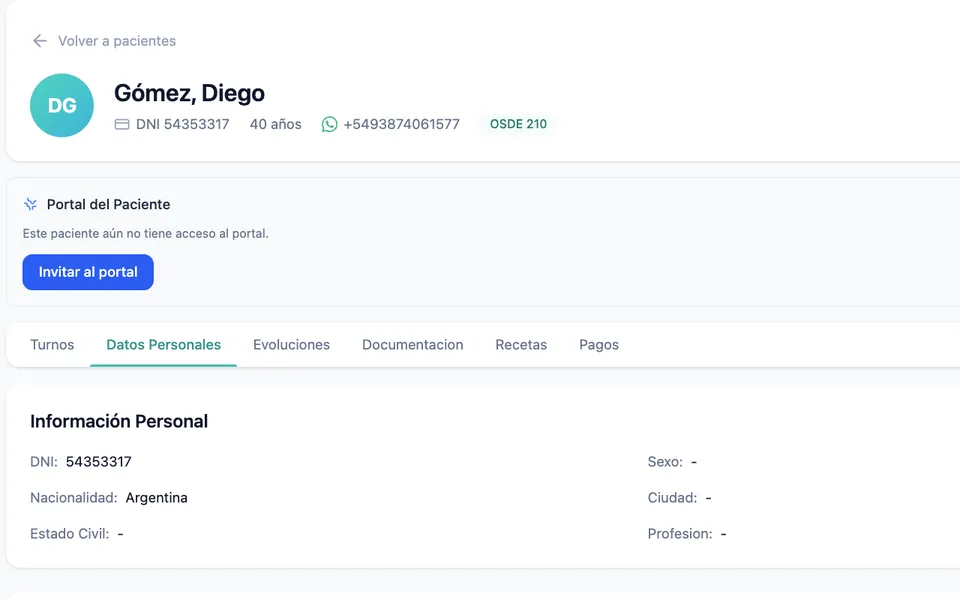Image resolution: width=960 pixels, height=600 pixels.
Task: Switch to the Turnos tab
Action: (52, 345)
